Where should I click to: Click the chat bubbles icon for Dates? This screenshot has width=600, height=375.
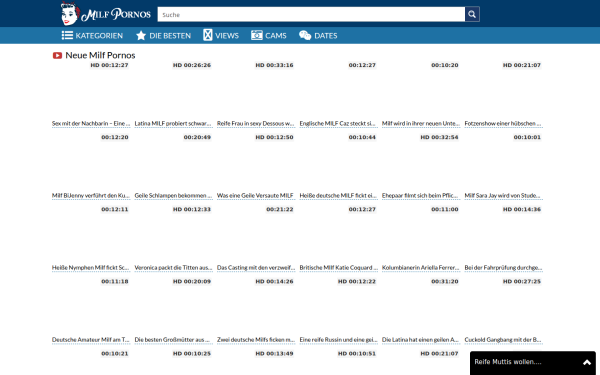[305, 35]
